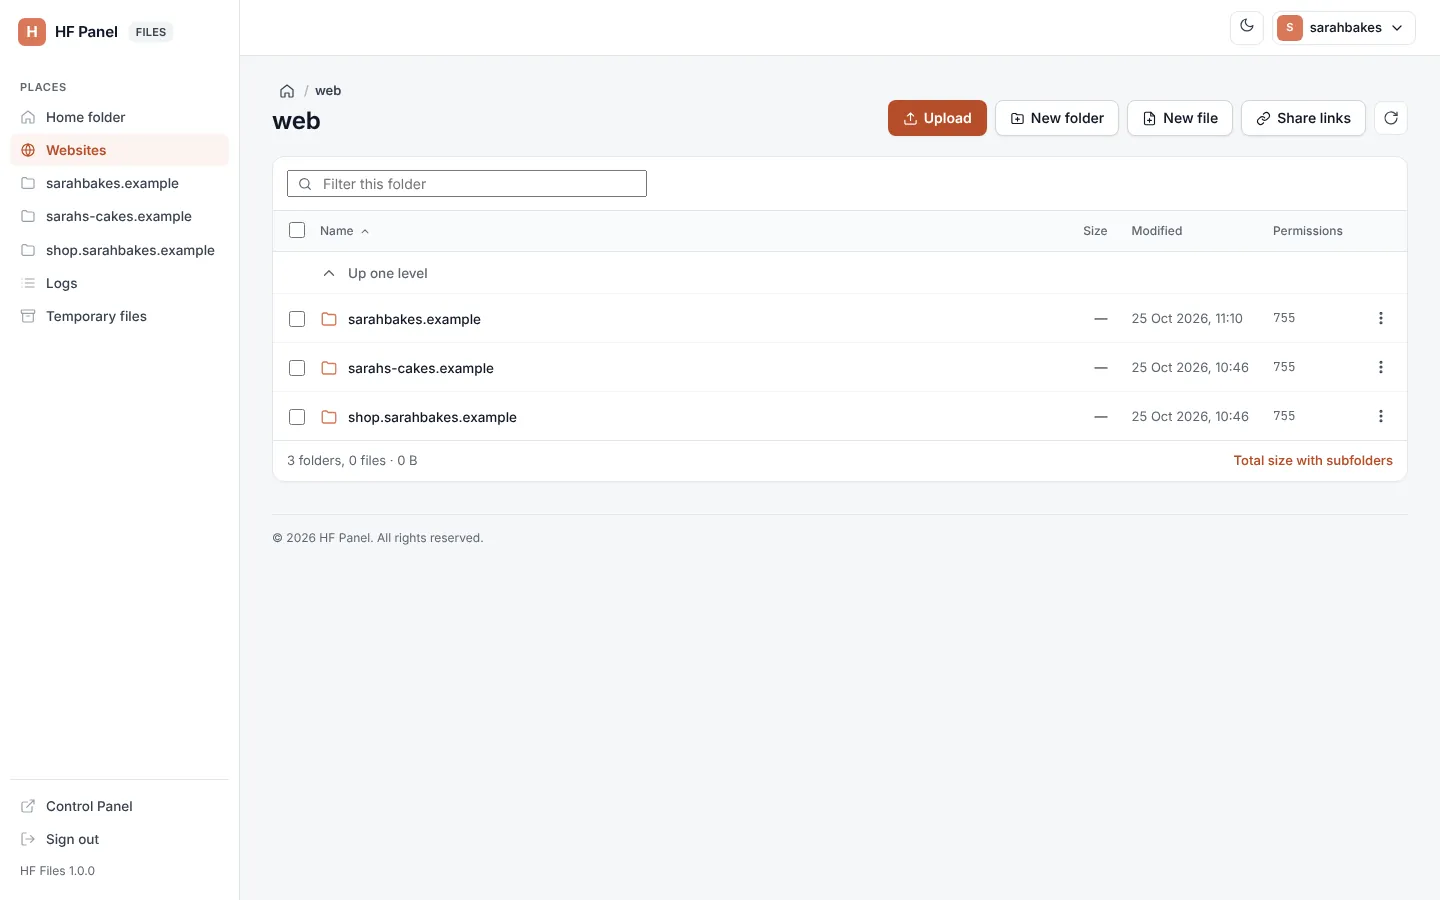Toggle dark mode with the moon icon
Viewport: 1440px width, 900px height.
pos(1247,27)
